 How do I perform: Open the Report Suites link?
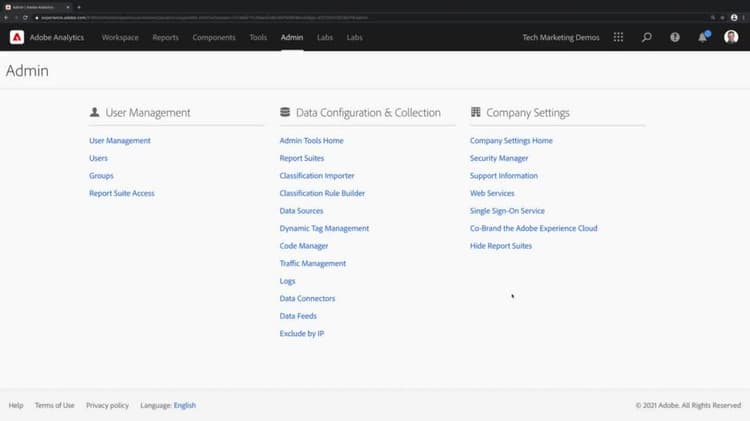pos(302,158)
